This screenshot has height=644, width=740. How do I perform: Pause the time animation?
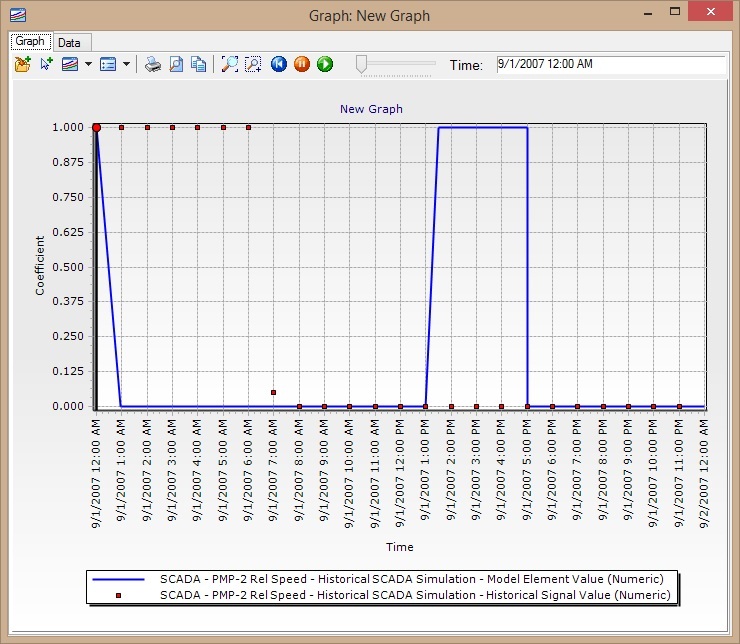click(x=302, y=65)
